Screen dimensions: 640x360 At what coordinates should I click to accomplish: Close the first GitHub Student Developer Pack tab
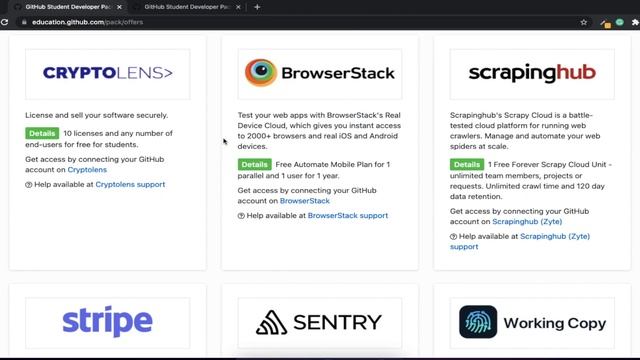tap(119, 7)
